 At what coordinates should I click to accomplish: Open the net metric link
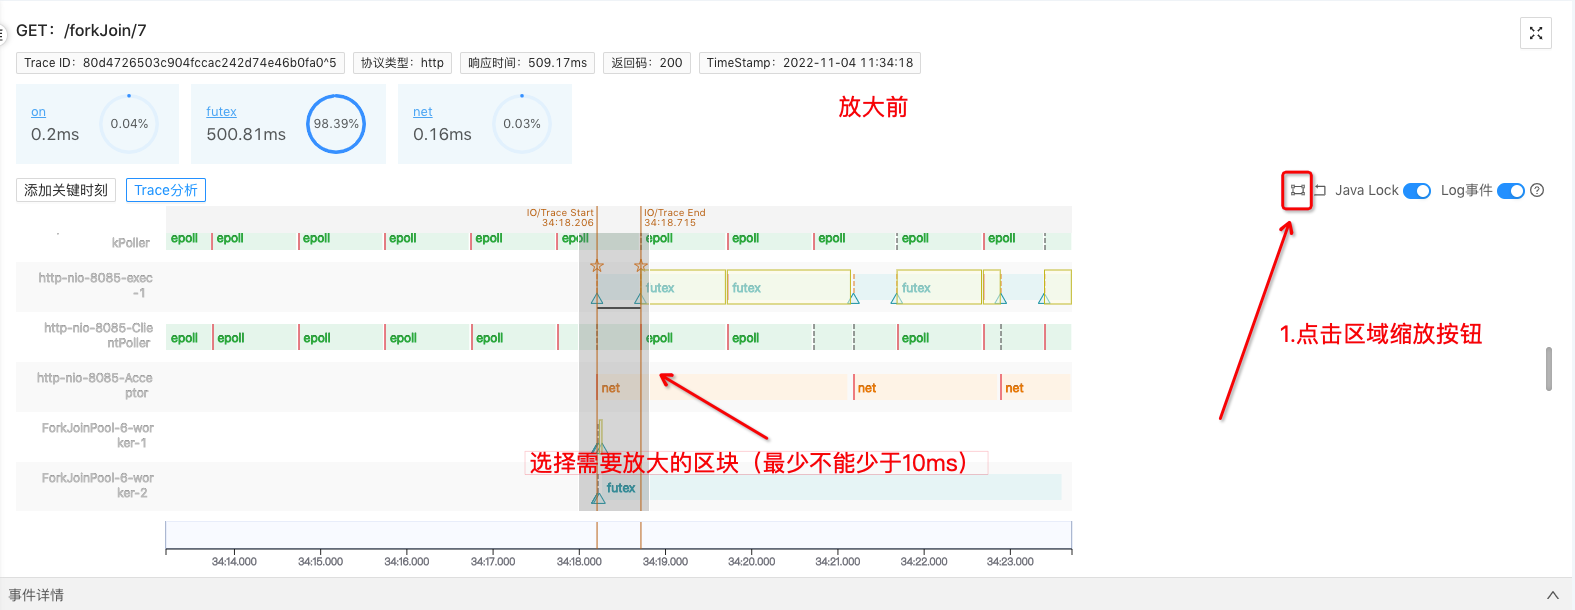(423, 112)
